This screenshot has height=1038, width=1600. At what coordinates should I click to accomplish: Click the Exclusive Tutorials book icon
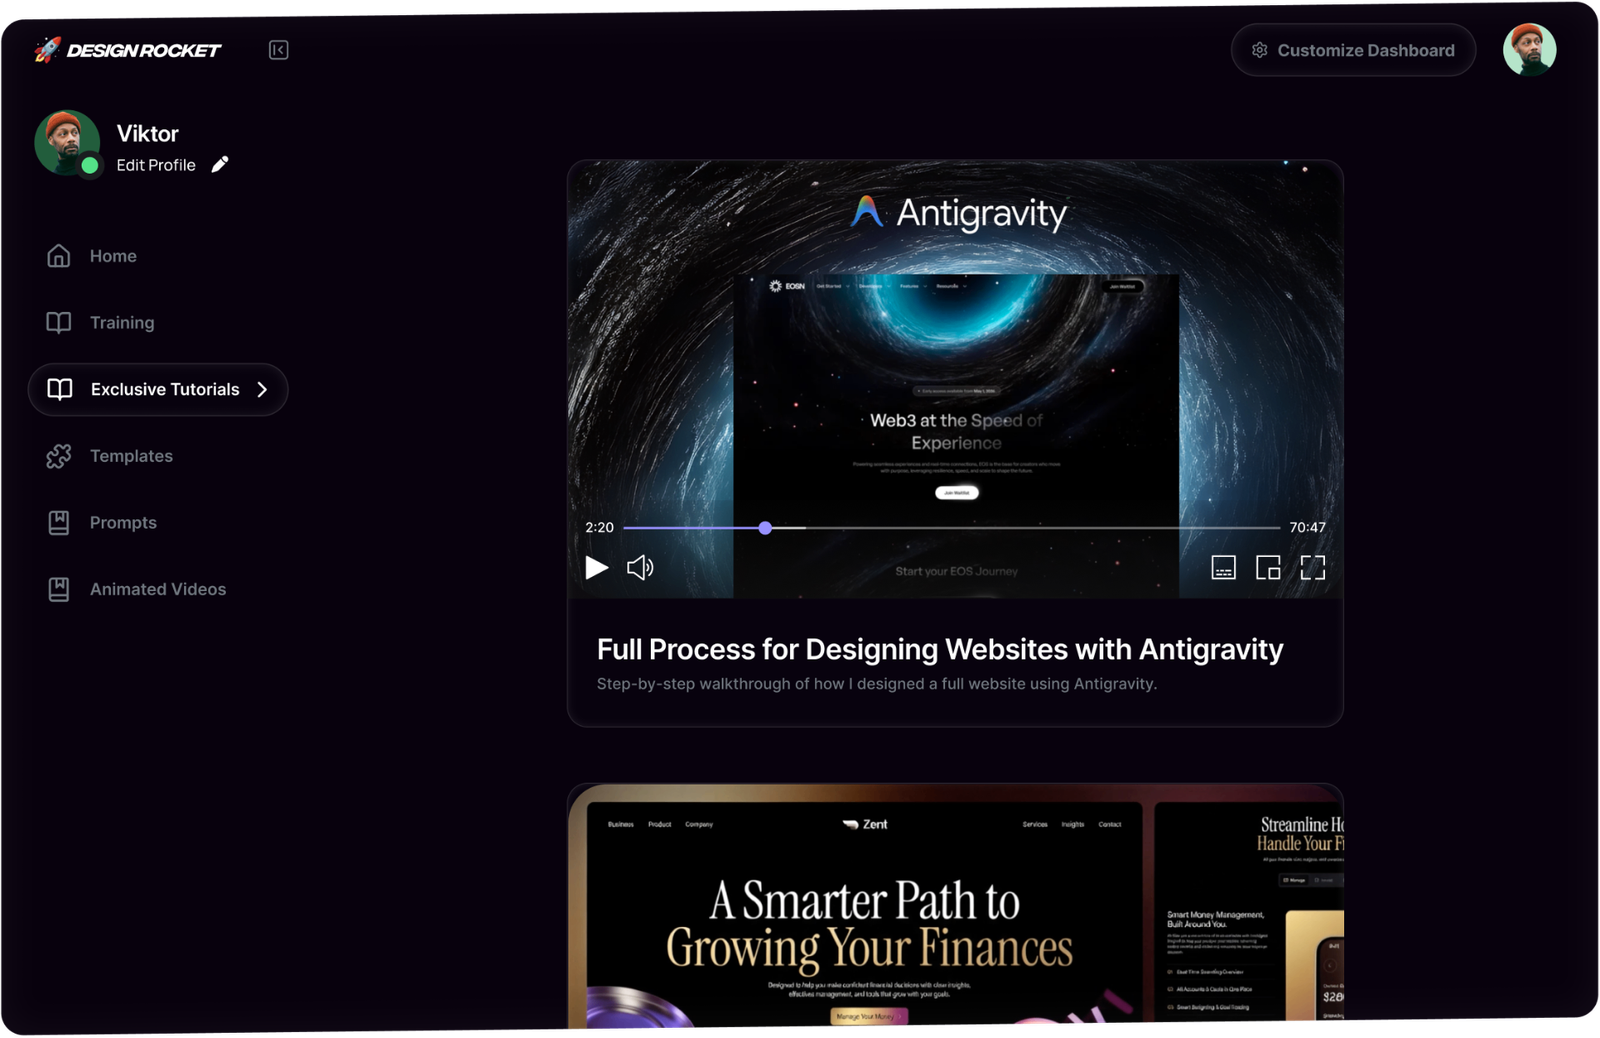[x=60, y=389]
